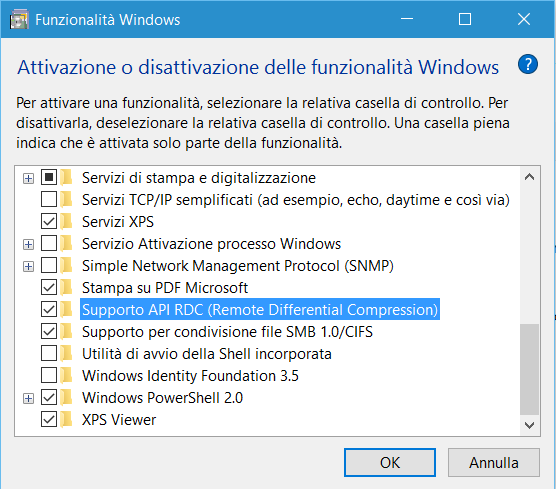
Task: Click the folder icon next to Servizi XPS
Action: [66, 221]
